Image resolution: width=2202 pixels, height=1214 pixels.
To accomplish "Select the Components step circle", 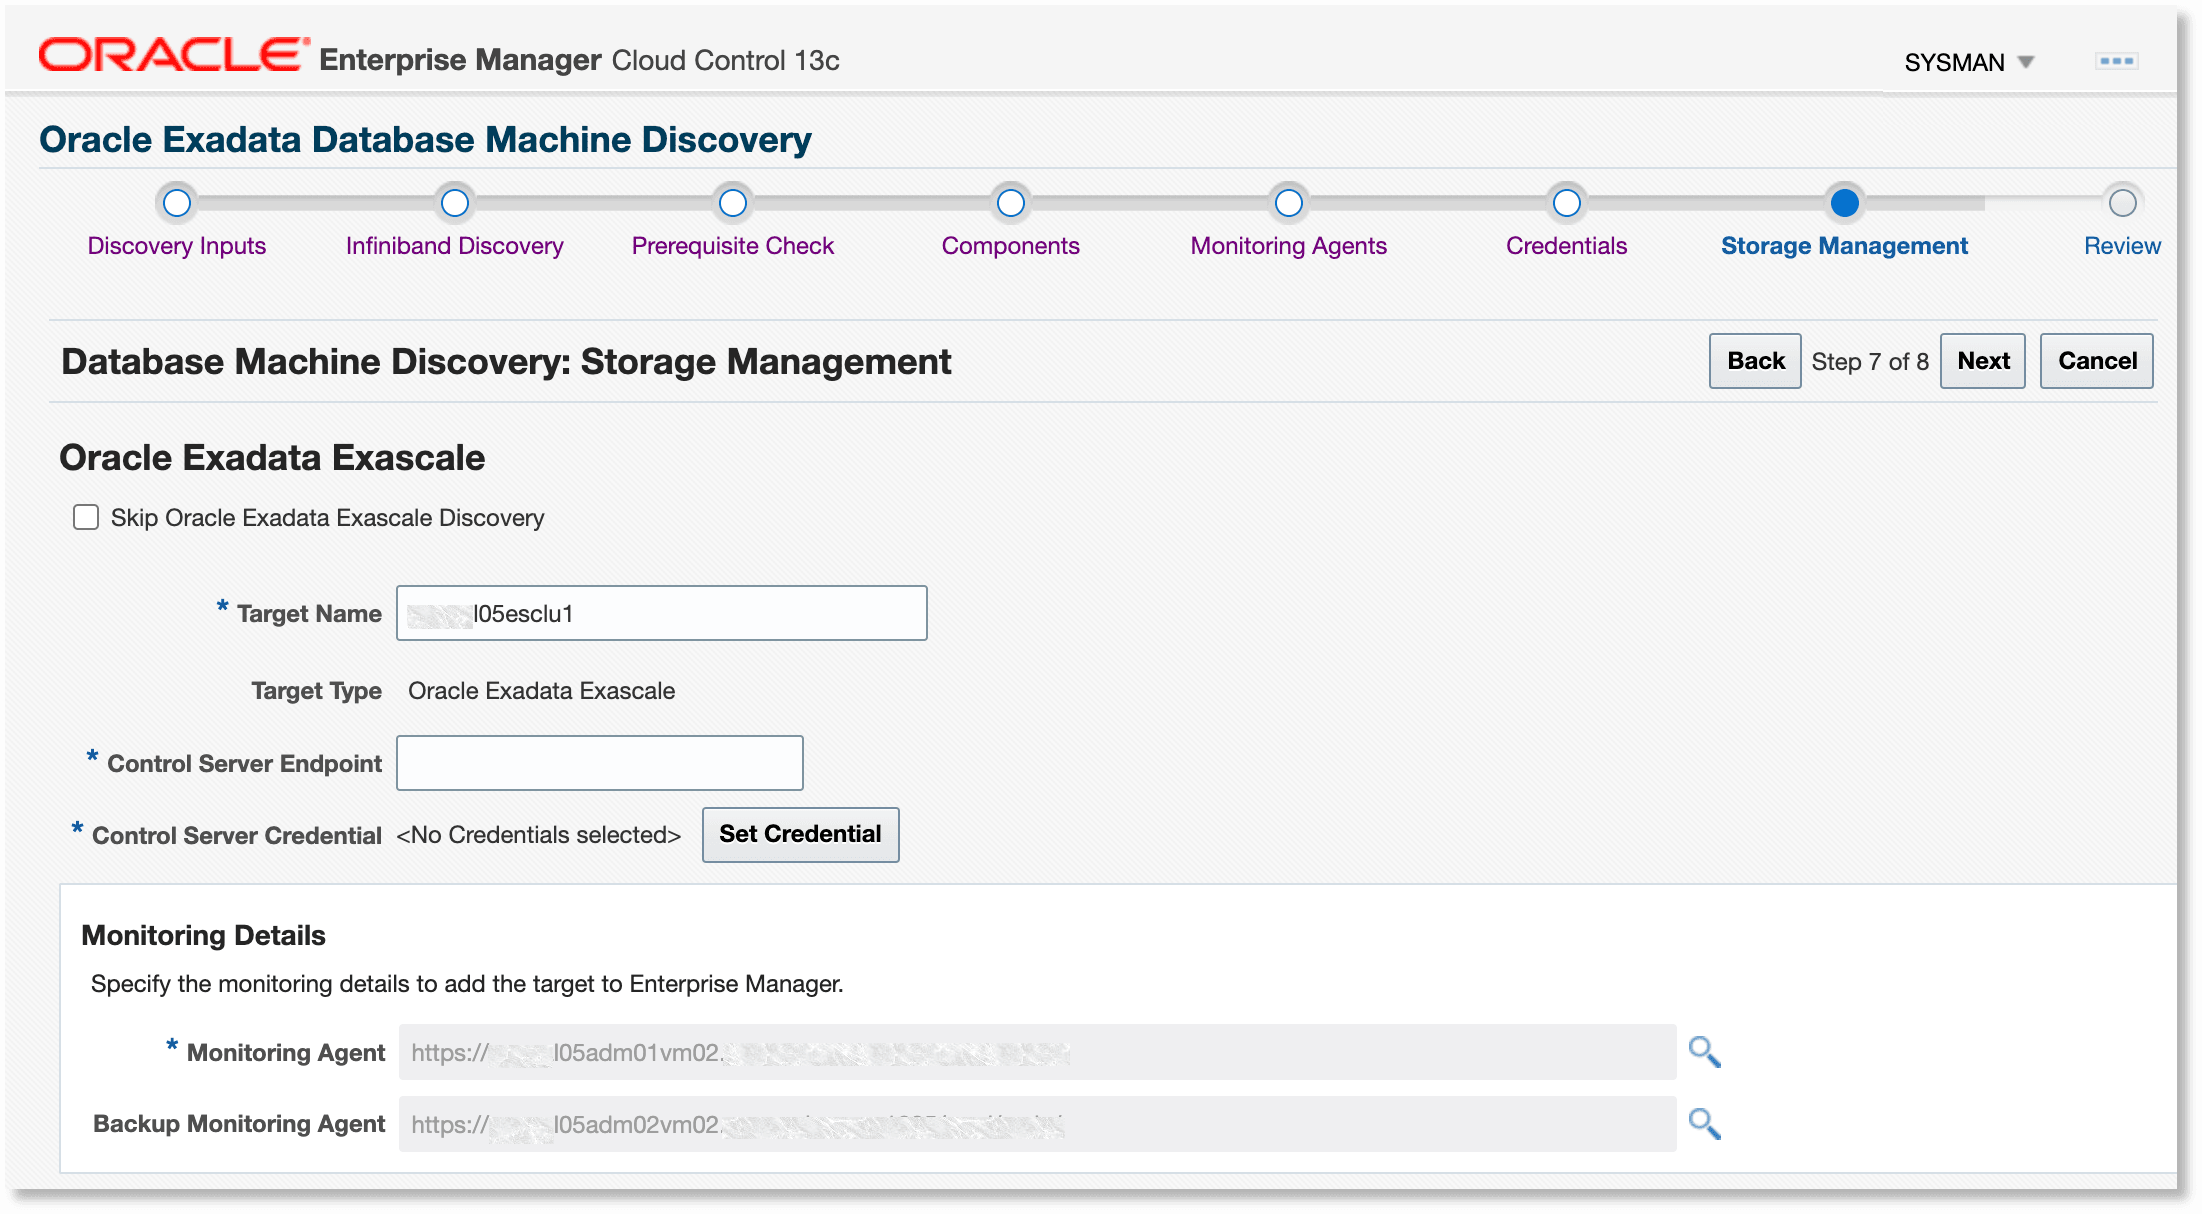I will coord(1011,203).
